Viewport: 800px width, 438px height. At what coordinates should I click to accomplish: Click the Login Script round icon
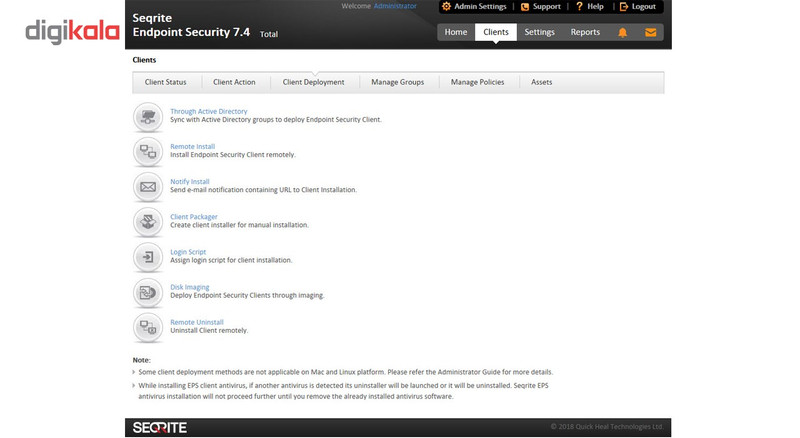click(x=148, y=257)
